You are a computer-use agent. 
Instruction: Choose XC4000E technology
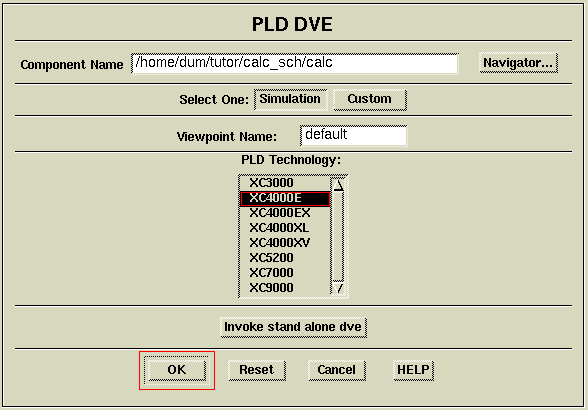point(285,198)
